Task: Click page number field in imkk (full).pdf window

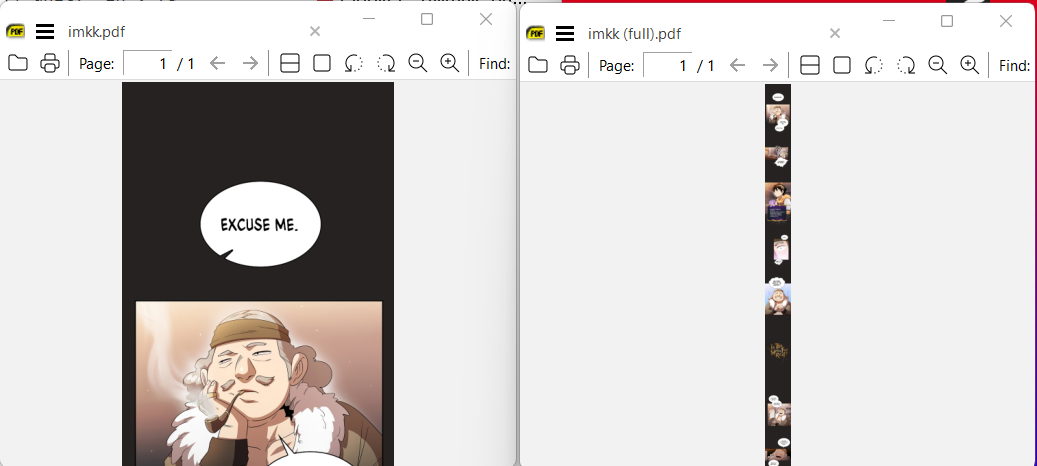Action: coord(667,65)
